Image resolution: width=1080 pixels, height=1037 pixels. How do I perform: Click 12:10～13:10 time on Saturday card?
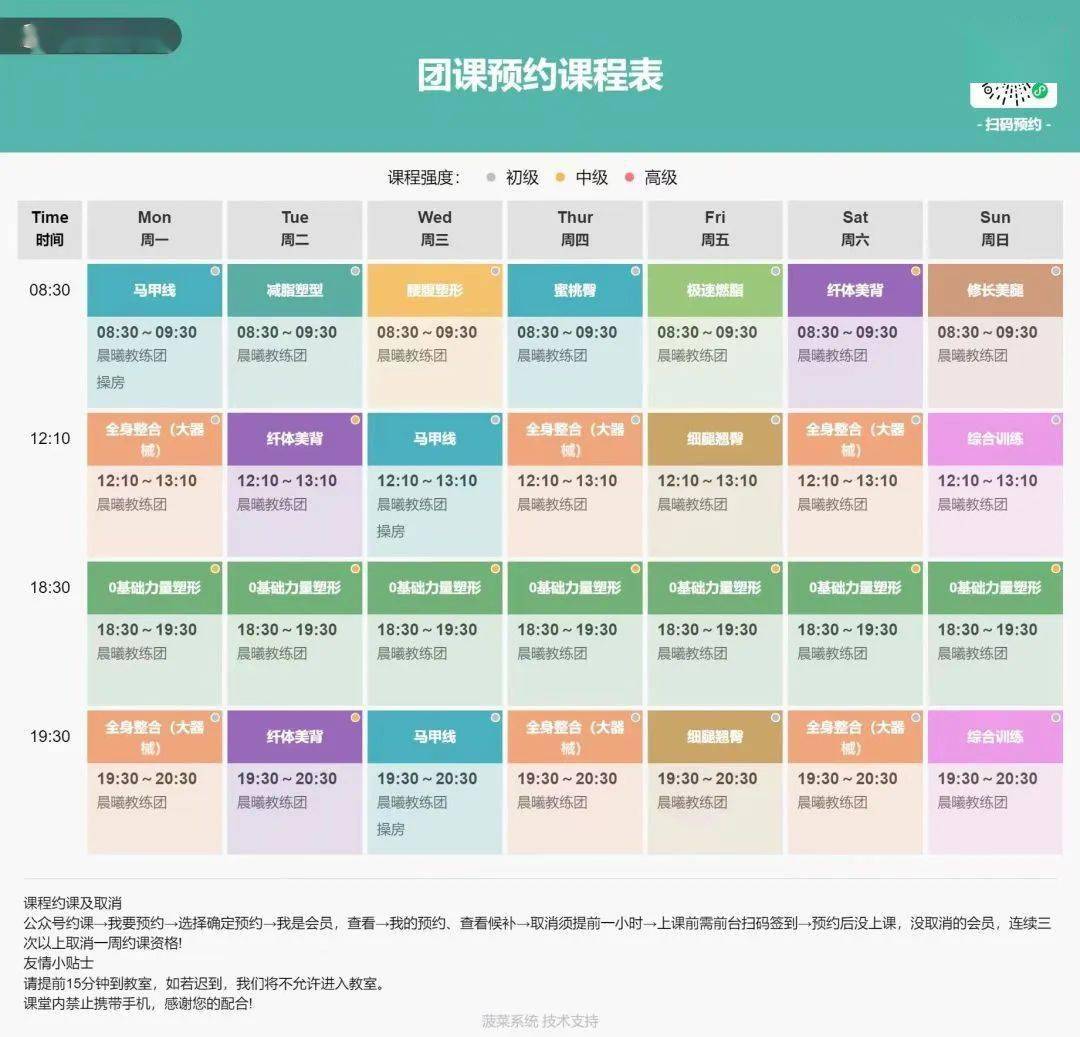[x=847, y=481]
